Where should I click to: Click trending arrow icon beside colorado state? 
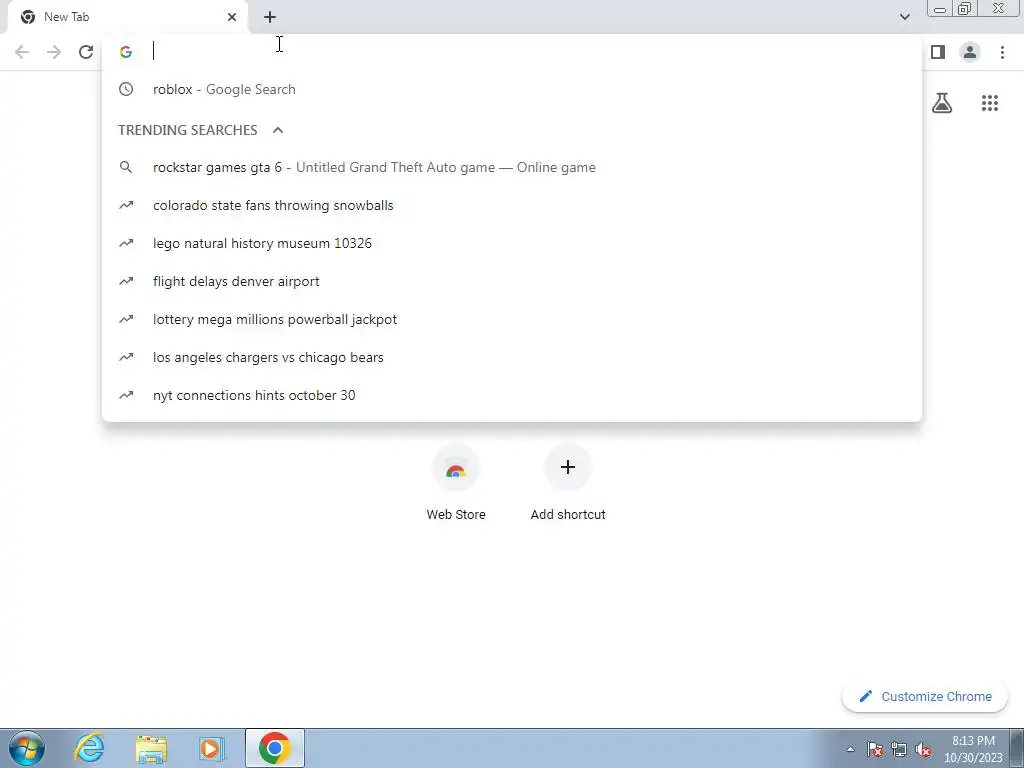point(126,205)
